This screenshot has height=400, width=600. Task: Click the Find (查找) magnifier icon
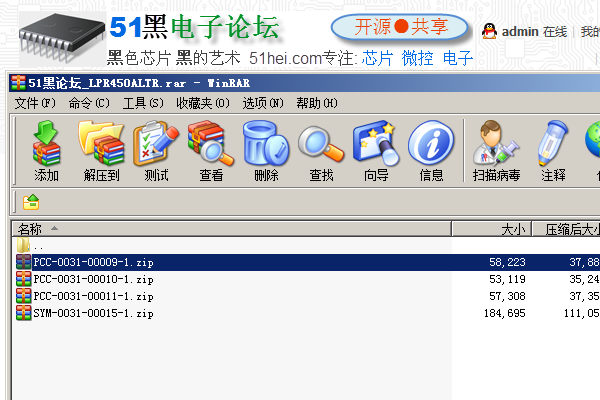coord(321,144)
